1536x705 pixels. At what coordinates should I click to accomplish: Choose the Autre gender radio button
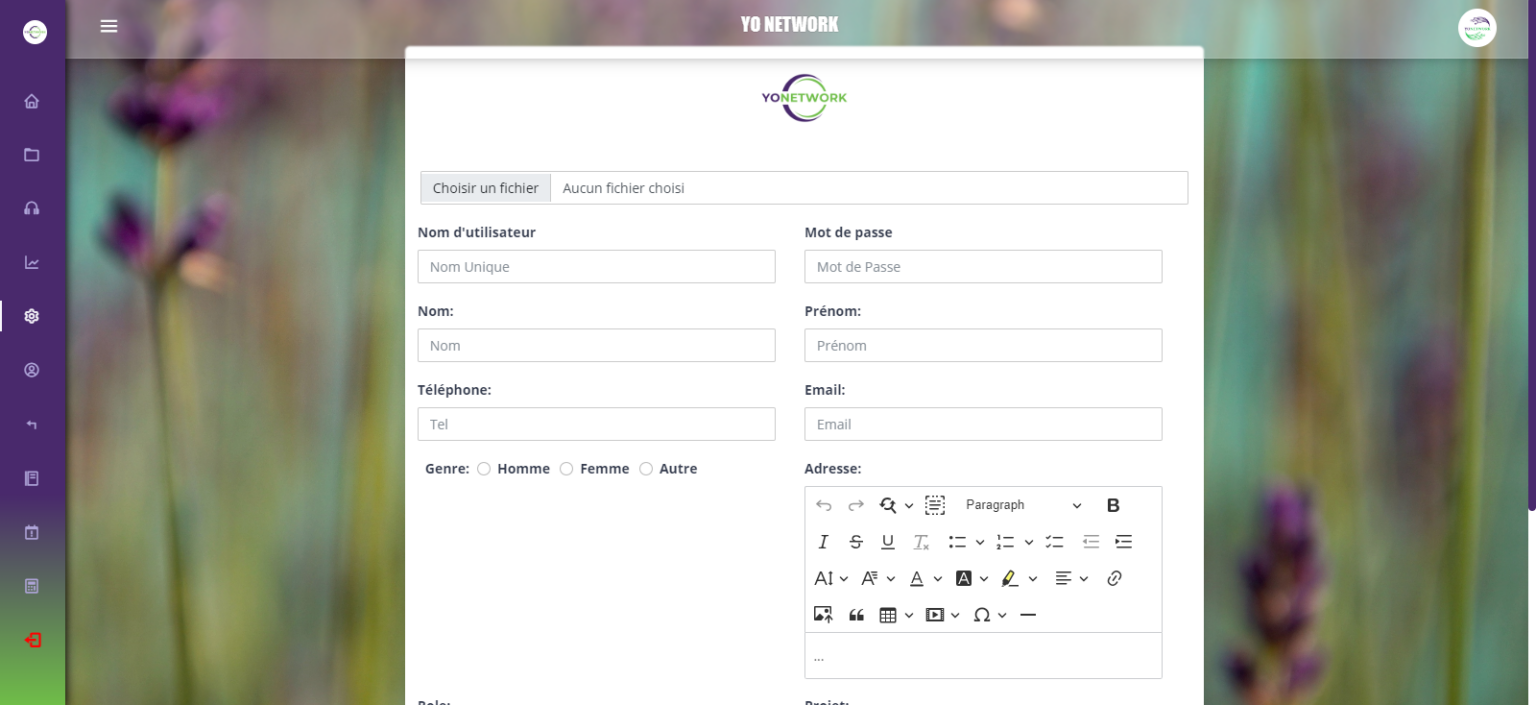point(646,469)
